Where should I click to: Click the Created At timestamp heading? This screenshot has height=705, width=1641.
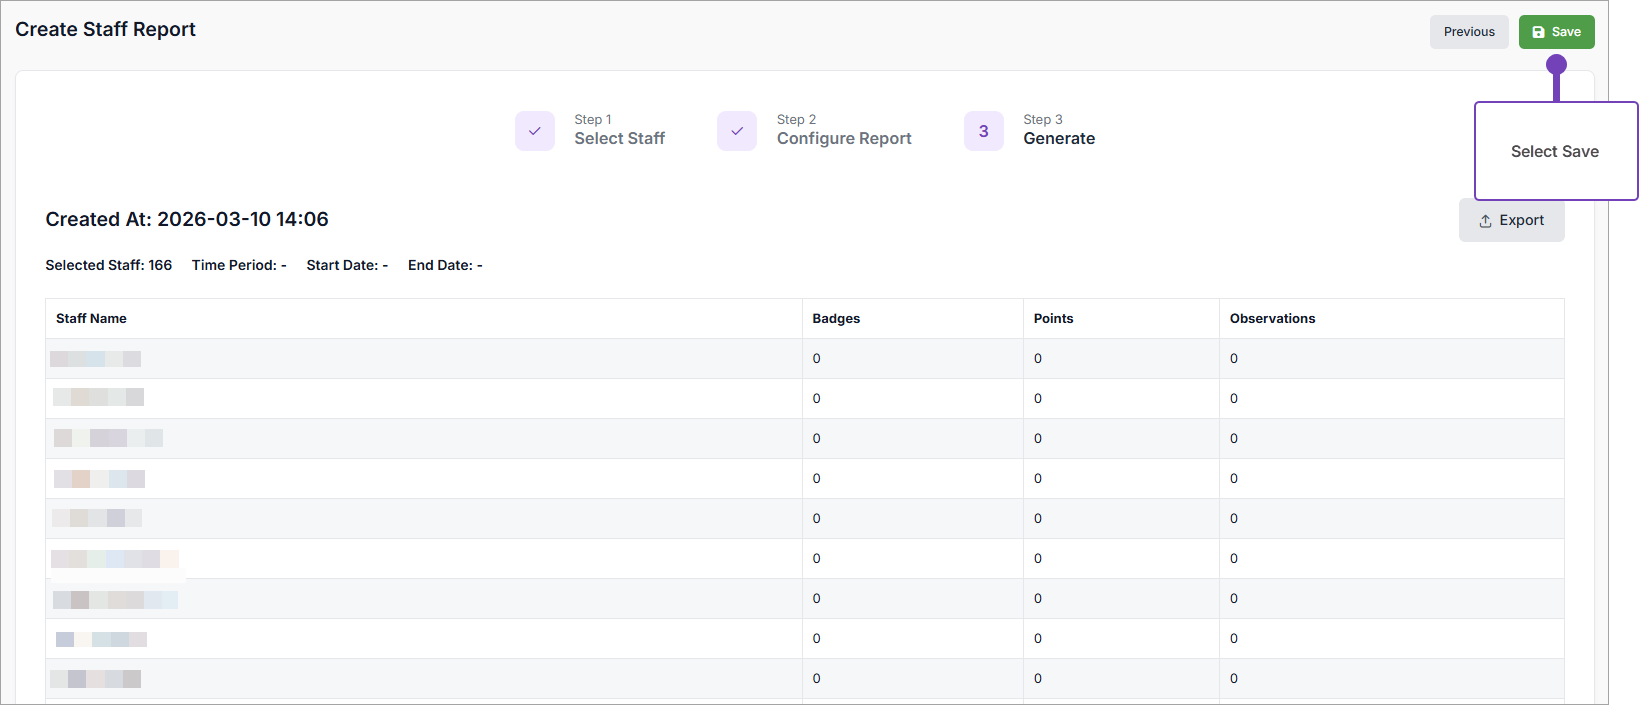point(187,219)
